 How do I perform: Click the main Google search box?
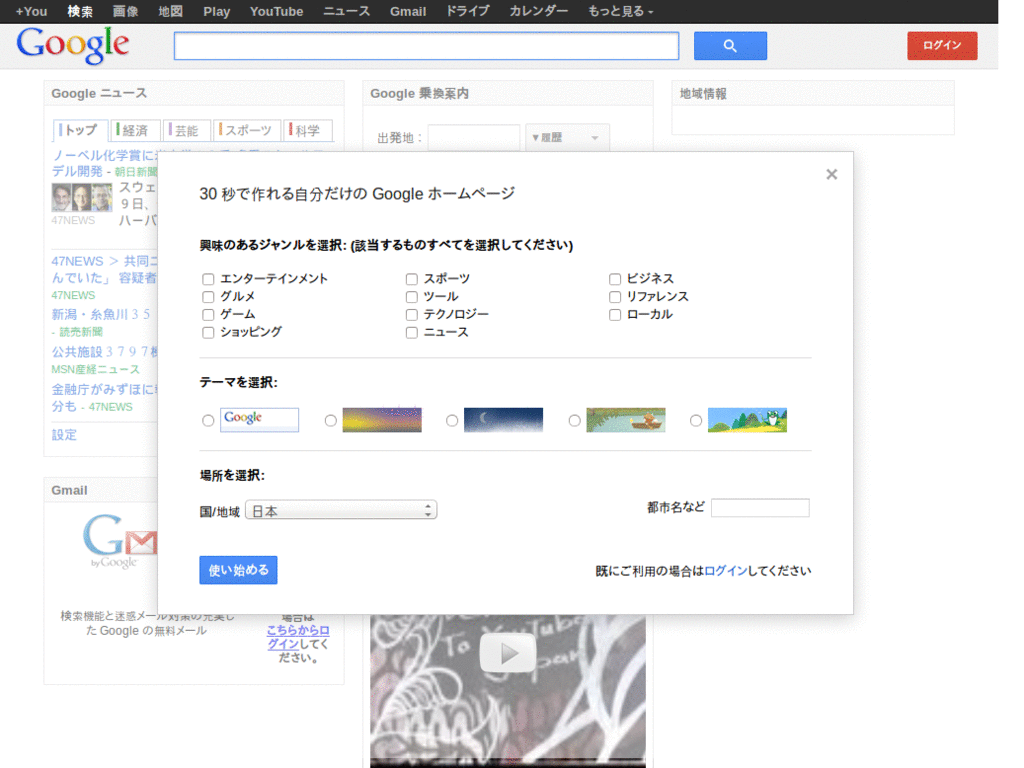point(426,46)
